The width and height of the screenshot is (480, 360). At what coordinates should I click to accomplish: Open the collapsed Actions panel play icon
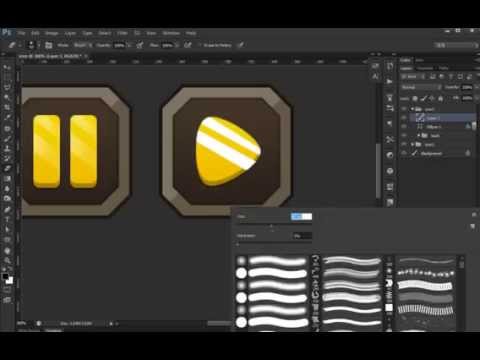pyautogui.click(x=390, y=81)
